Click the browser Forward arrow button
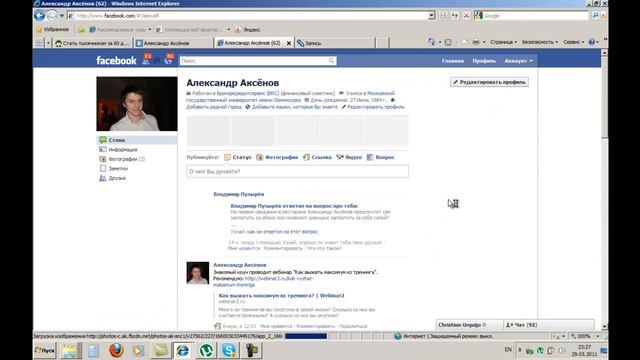640x360 pixels. pos(52,16)
